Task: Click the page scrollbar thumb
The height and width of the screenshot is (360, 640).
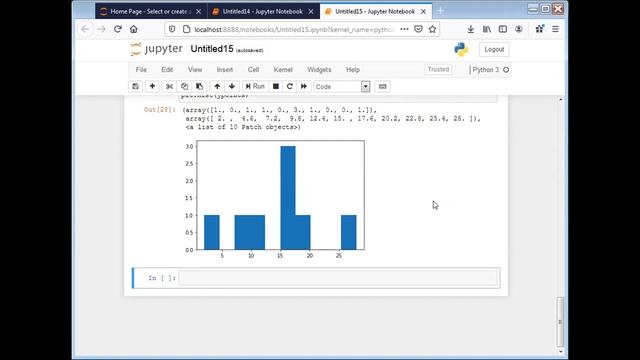Action: 560,322
